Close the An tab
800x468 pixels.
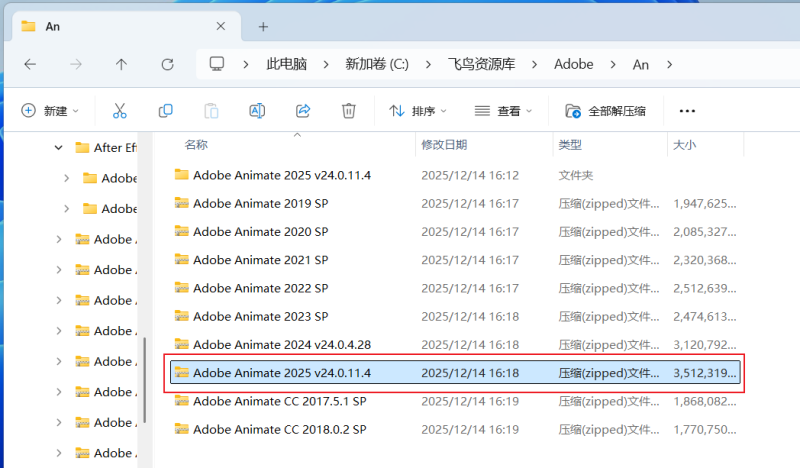(220, 26)
